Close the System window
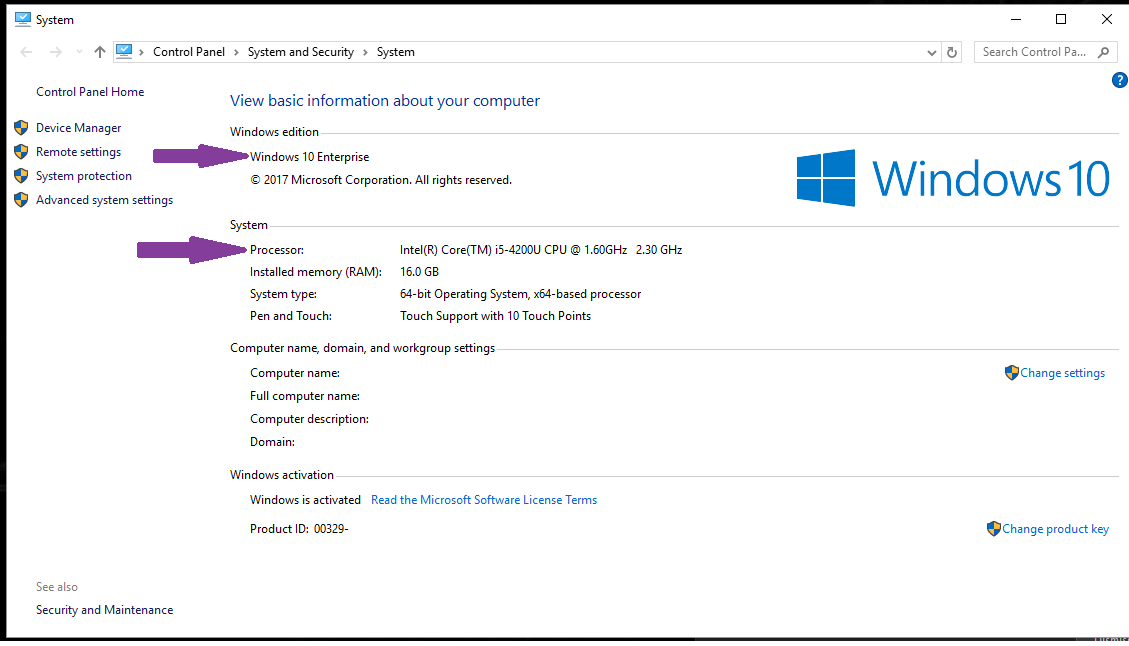Image resolution: width=1129 pixels, height=646 pixels. 1107,19
